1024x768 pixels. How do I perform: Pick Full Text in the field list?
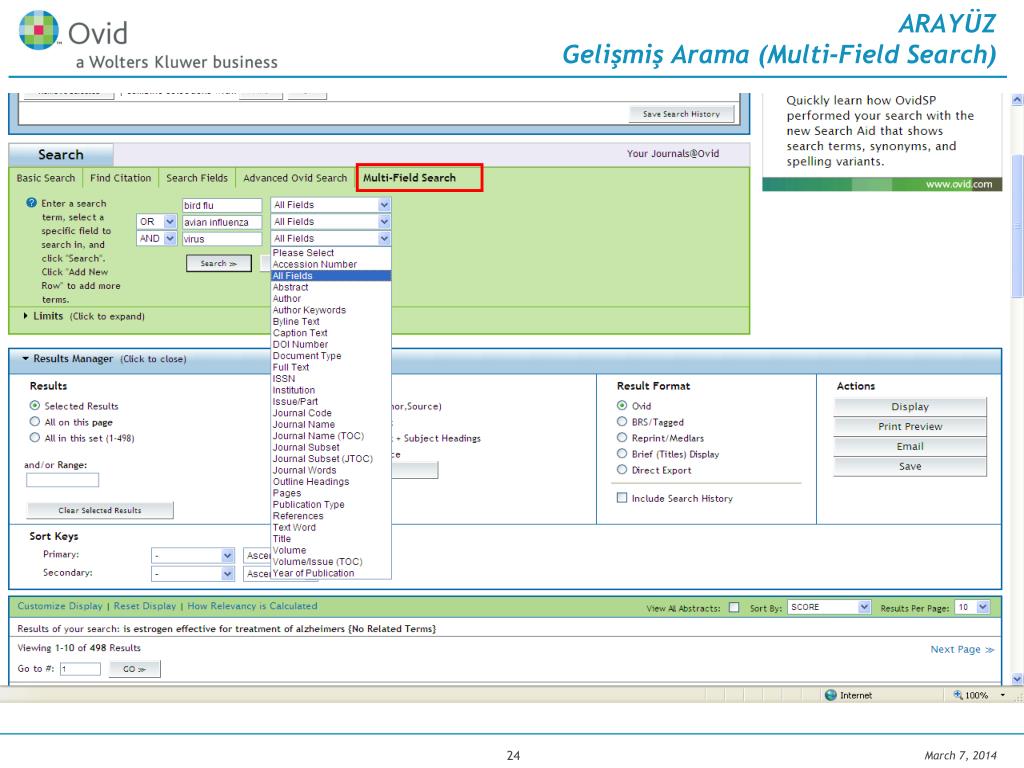(331, 367)
